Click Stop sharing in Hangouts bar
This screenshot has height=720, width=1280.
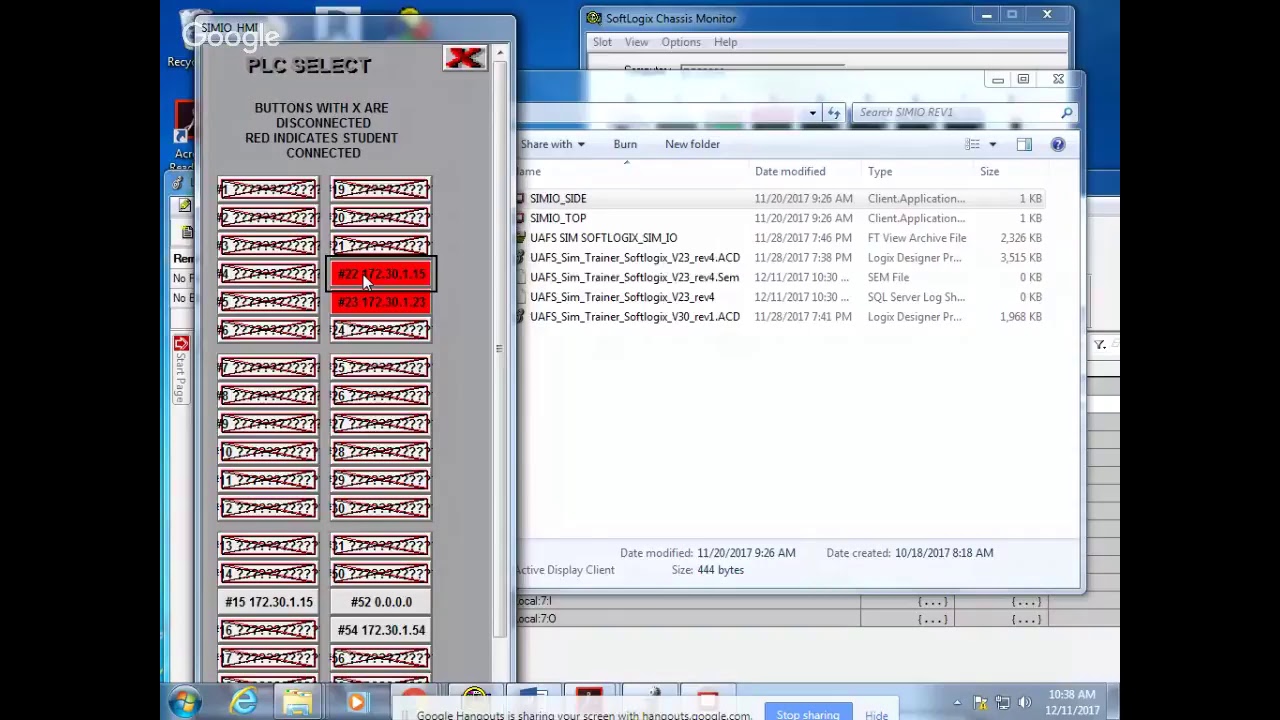[x=808, y=713]
